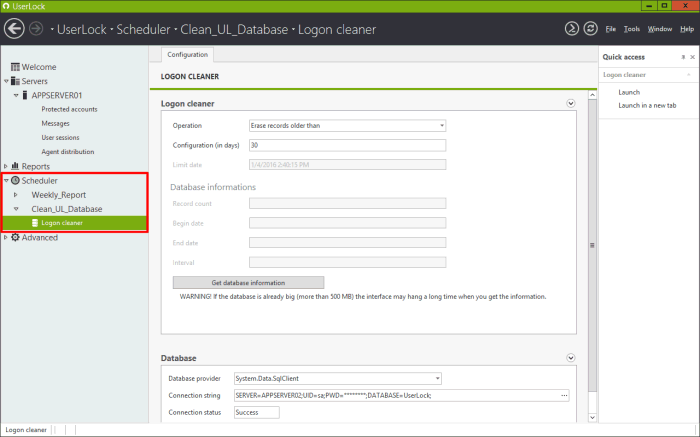700x437 pixels.
Task: Expand the Advanced tree node
Action: pyautogui.click(x=6, y=237)
